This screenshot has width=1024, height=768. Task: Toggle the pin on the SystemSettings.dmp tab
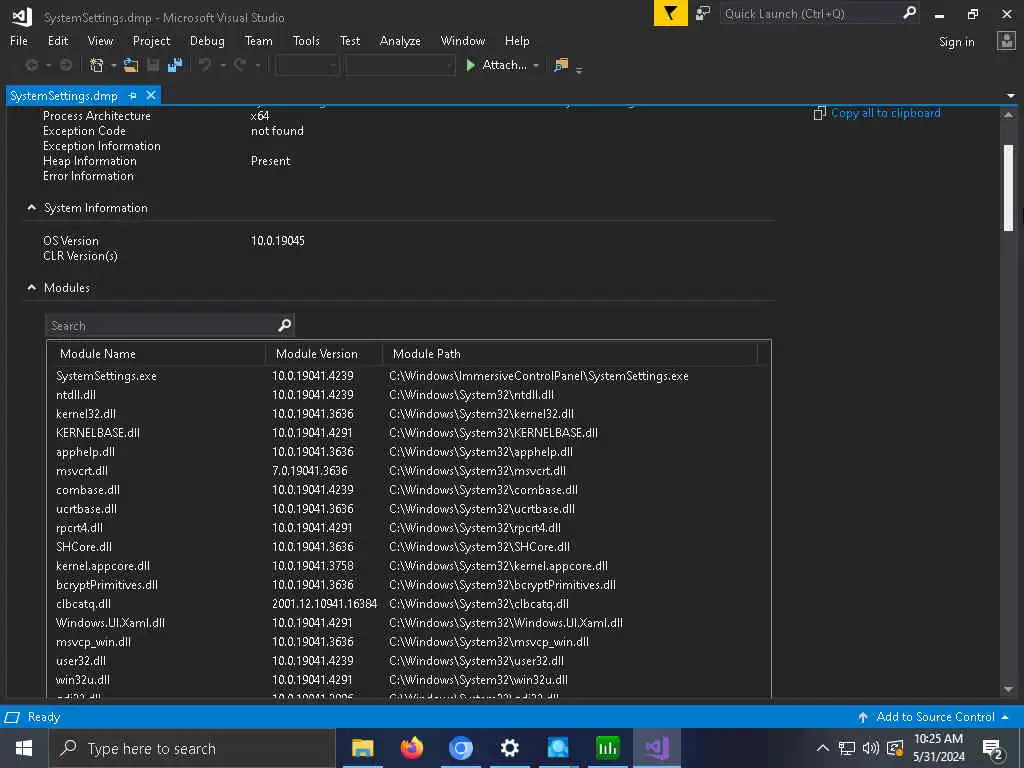(133, 95)
